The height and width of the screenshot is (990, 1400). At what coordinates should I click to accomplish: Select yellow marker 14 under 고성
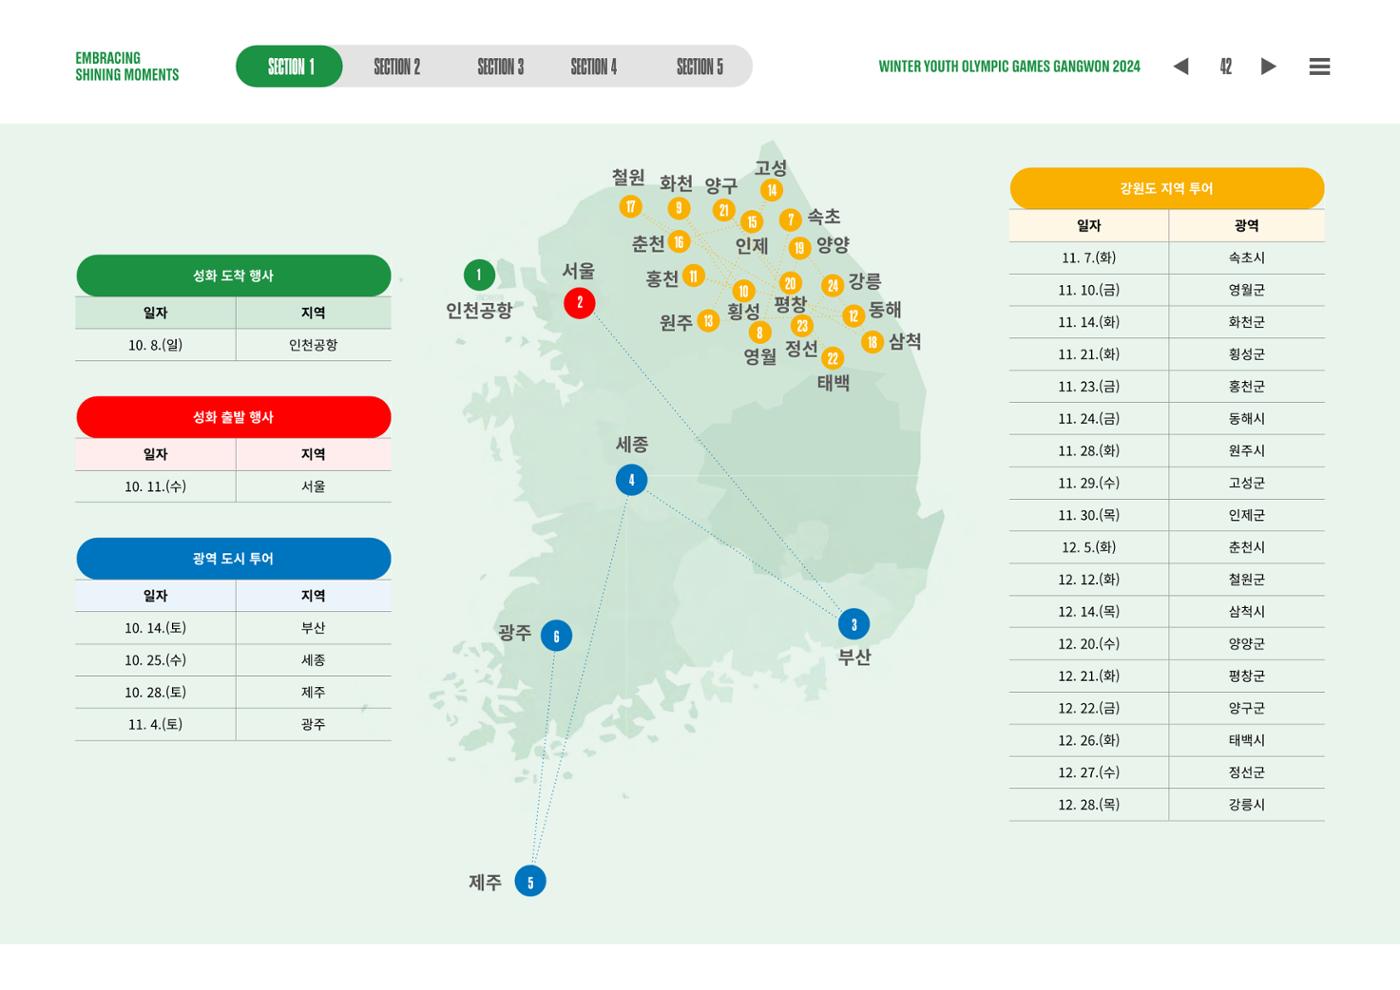point(771,190)
